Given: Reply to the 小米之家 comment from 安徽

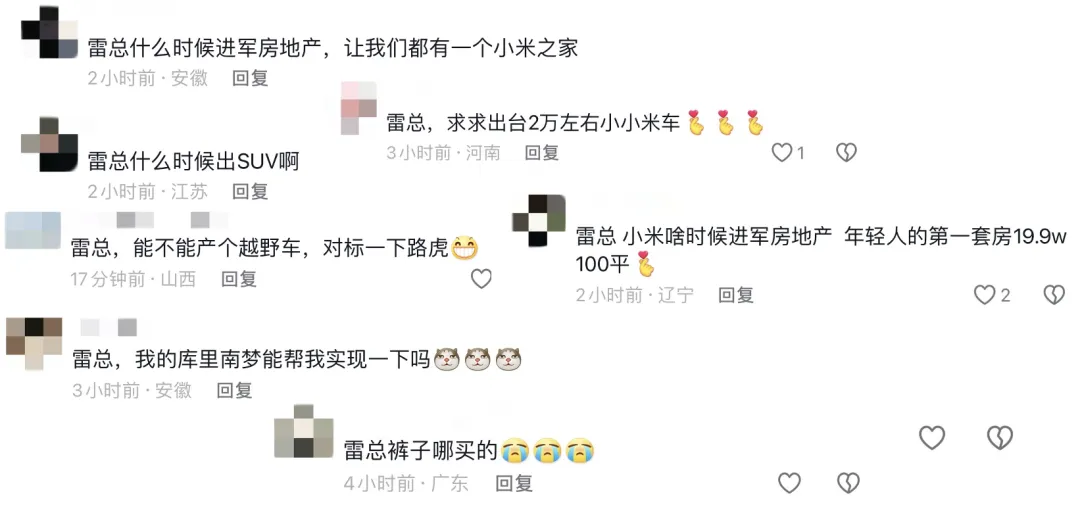Looking at the screenshot, I should click(x=250, y=79).
